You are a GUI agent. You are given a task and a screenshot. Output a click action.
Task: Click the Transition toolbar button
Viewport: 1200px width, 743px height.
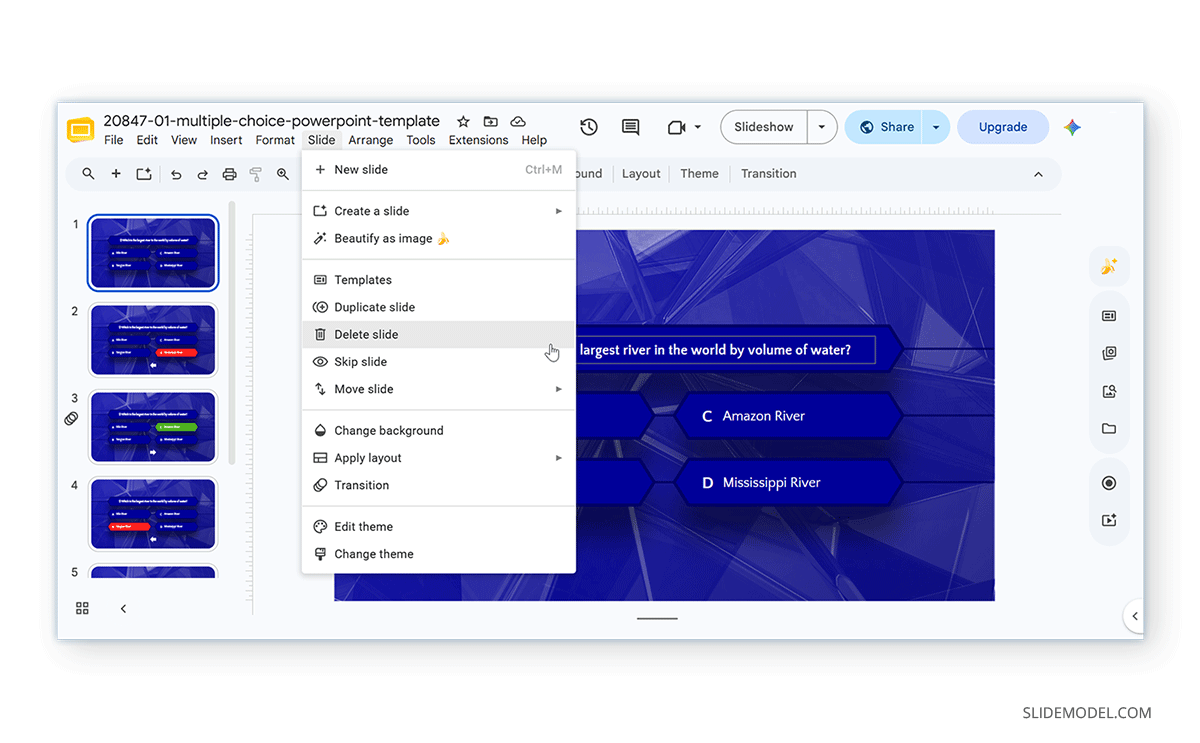tap(769, 174)
